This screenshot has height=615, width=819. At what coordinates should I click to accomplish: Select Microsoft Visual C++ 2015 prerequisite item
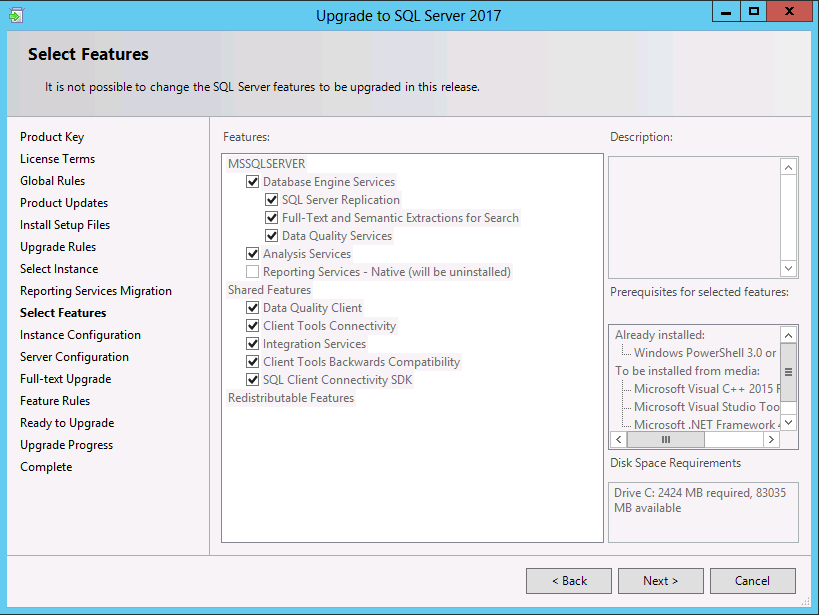(x=707, y=389)
